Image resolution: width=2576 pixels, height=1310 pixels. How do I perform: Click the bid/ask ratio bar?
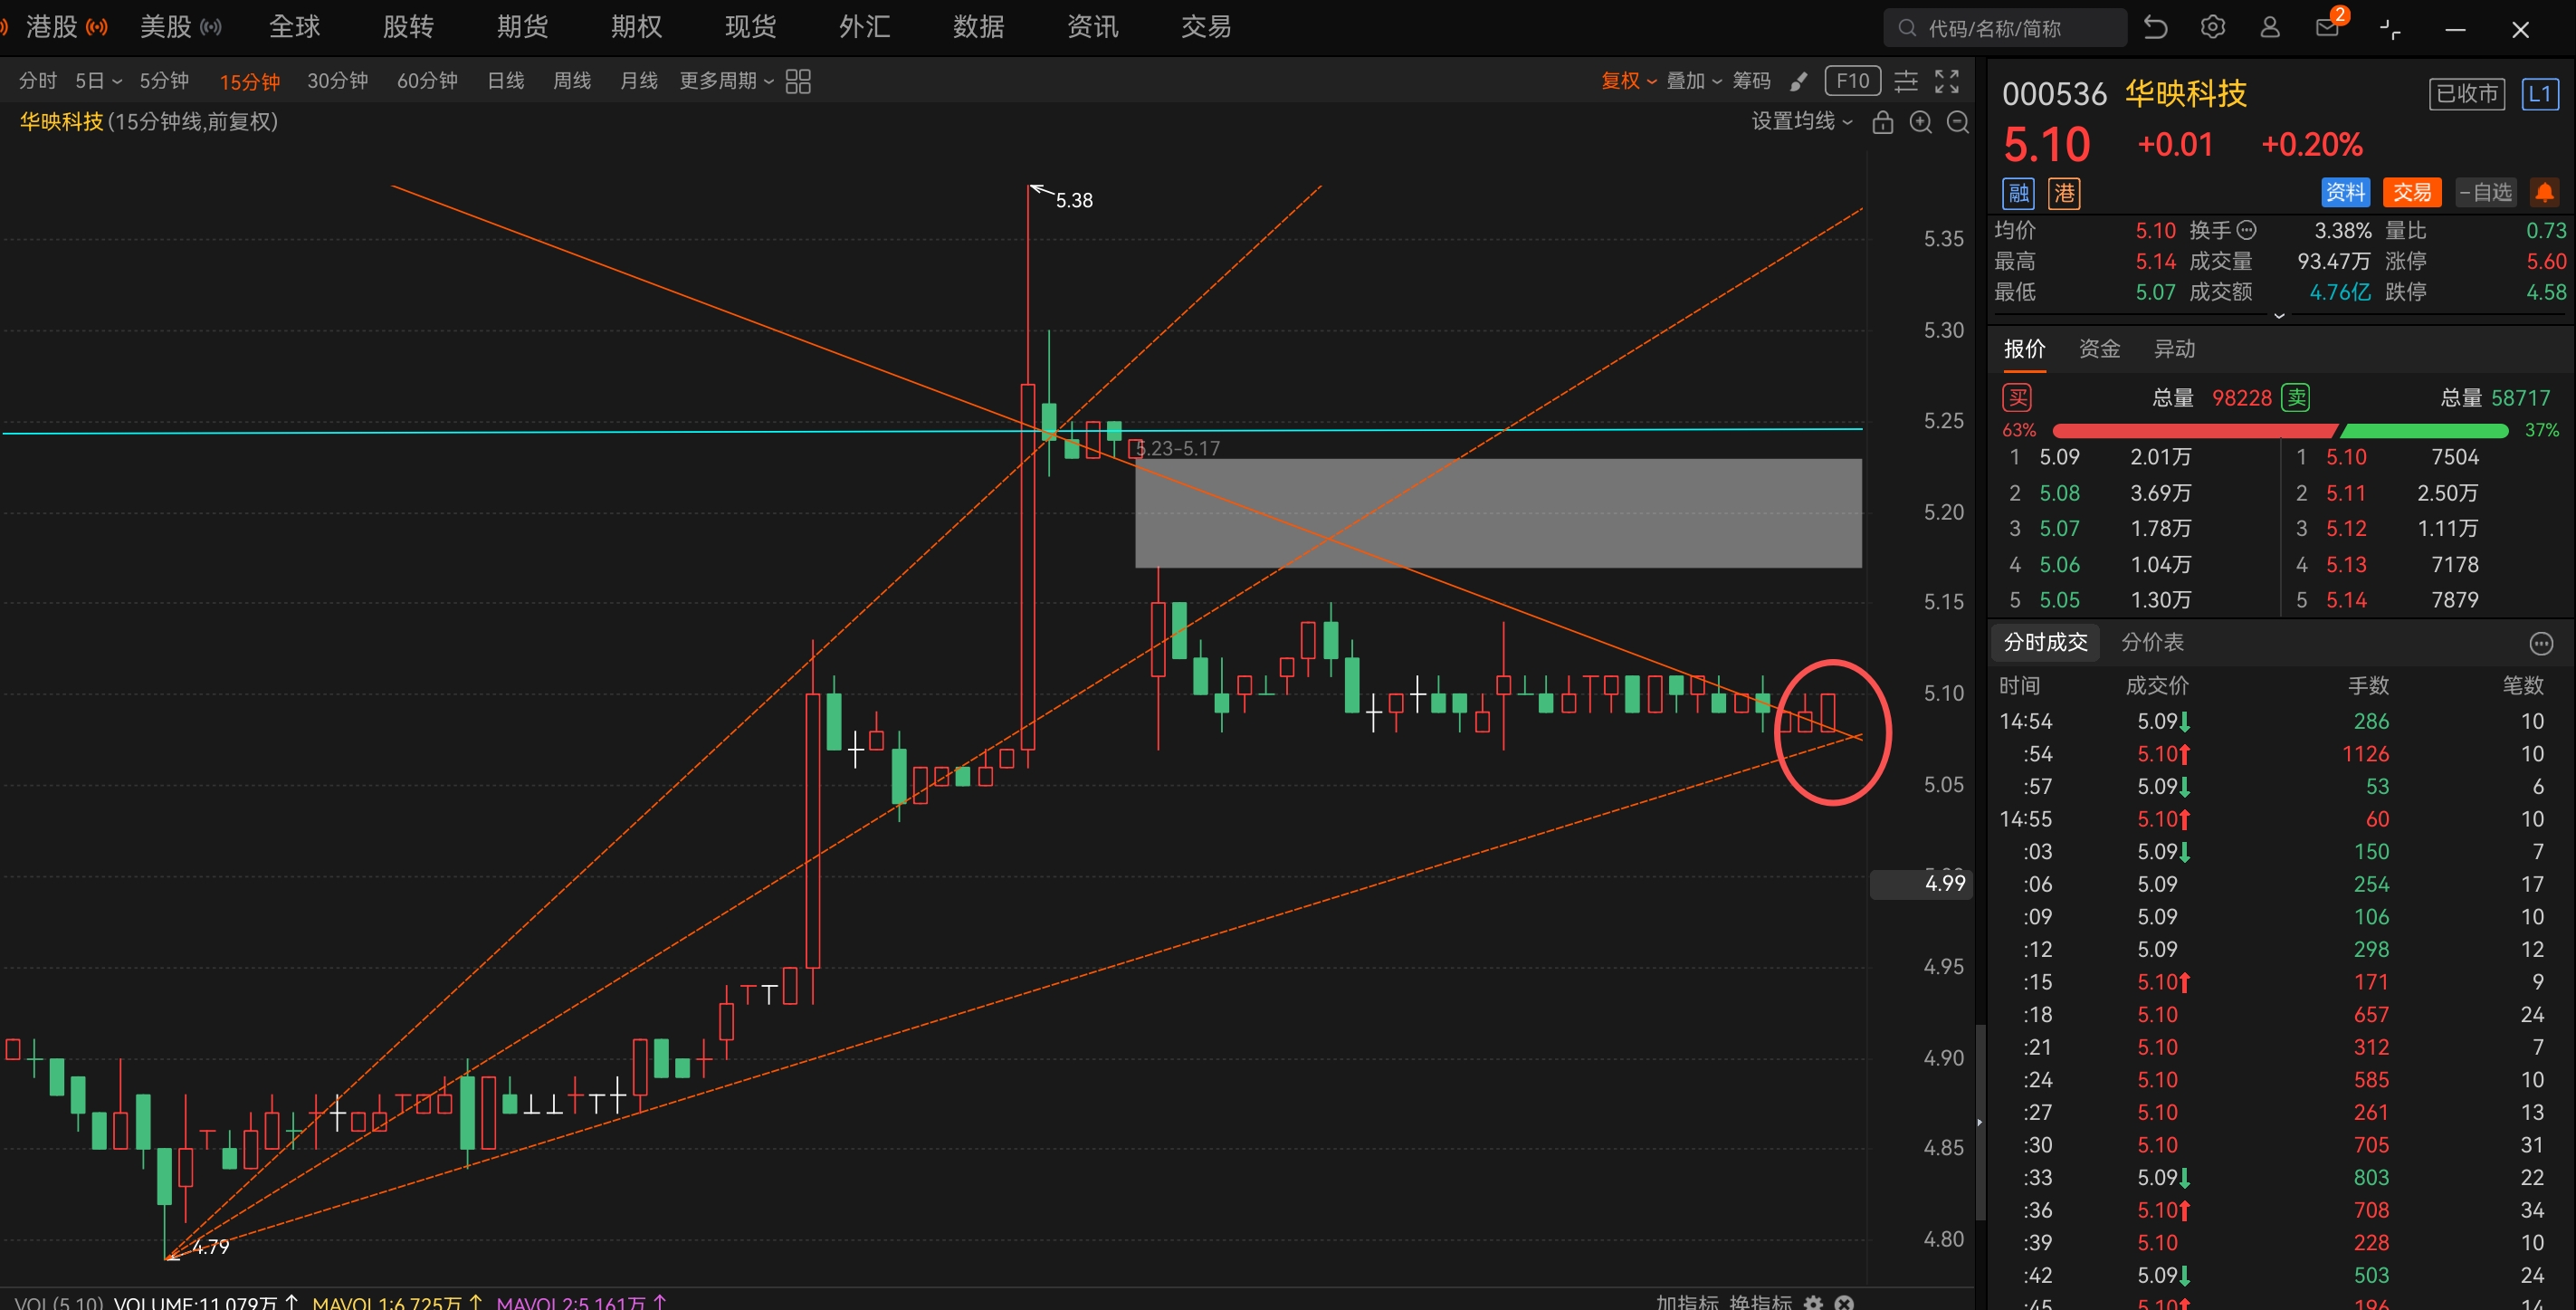2280,430
